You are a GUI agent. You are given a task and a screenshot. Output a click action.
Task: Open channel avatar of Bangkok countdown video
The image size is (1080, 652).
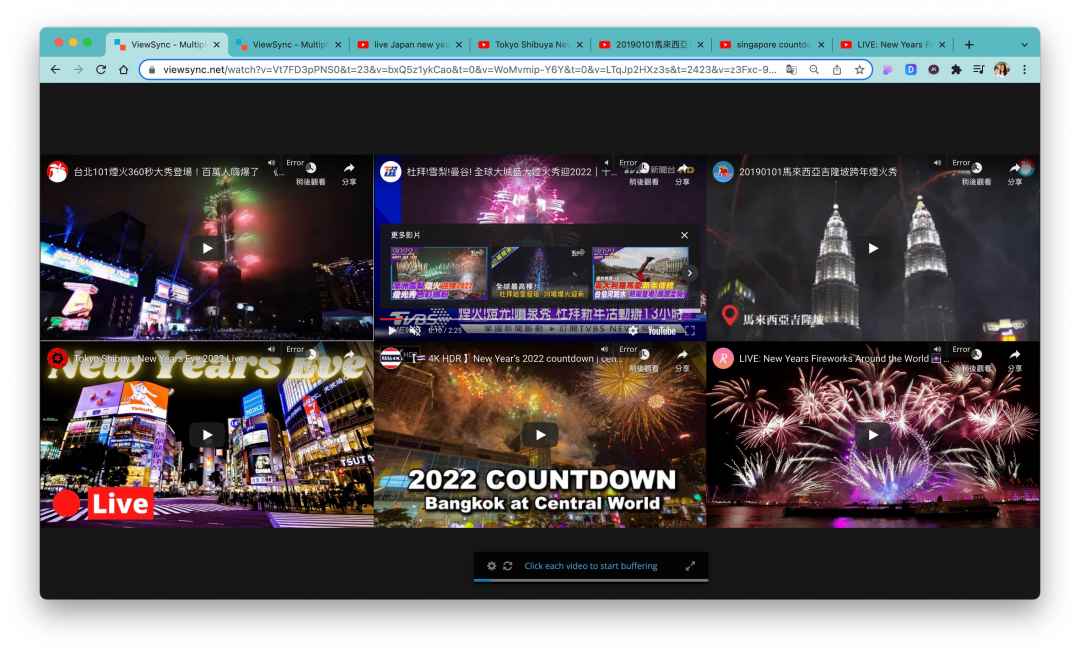(x=390, y=358)
